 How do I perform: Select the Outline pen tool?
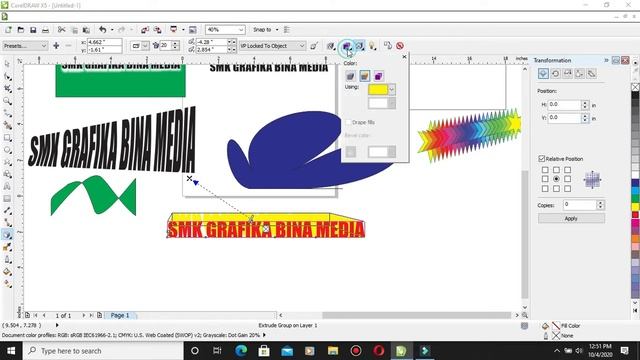[7, 259]
